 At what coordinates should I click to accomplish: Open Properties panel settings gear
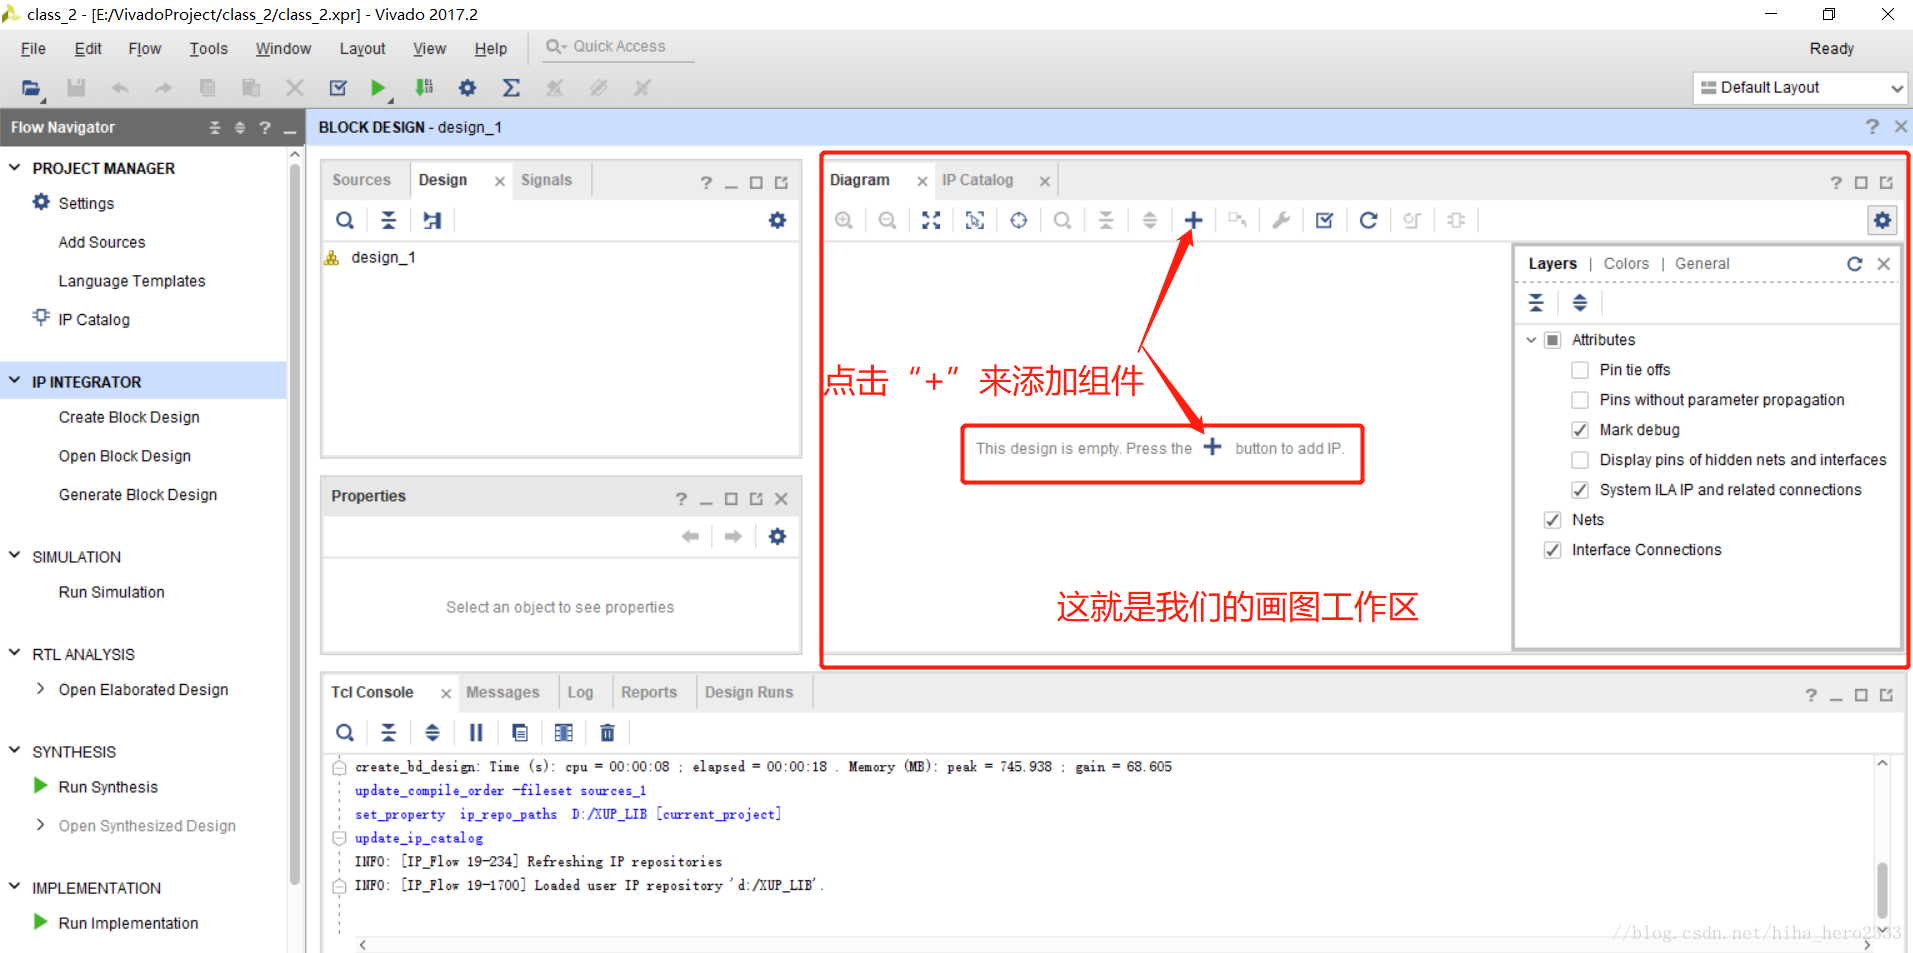(777, 537)
